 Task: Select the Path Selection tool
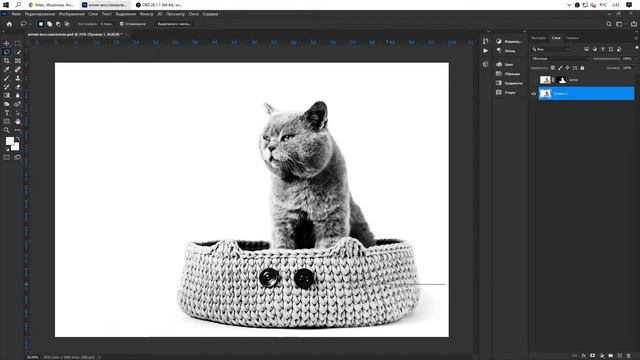coord(18,113)
